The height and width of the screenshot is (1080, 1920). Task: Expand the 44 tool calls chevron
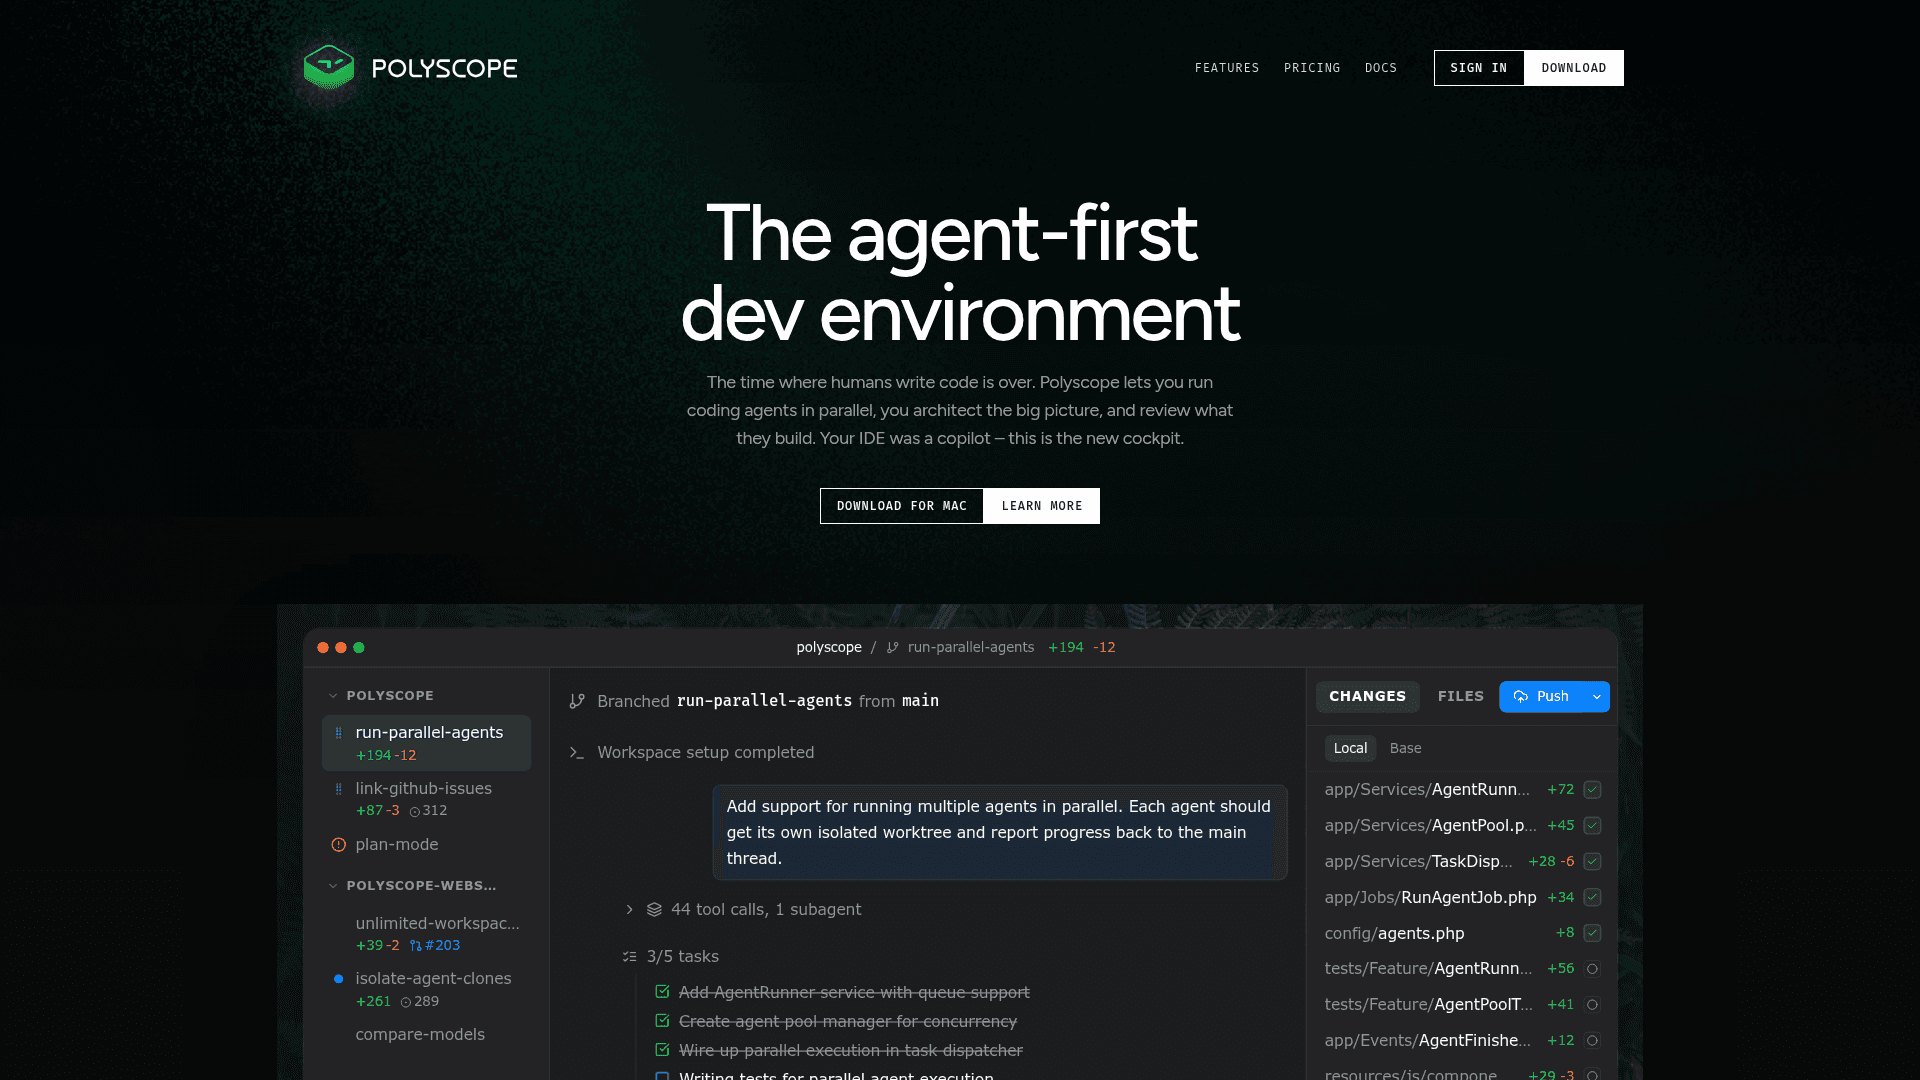[629, 910]
